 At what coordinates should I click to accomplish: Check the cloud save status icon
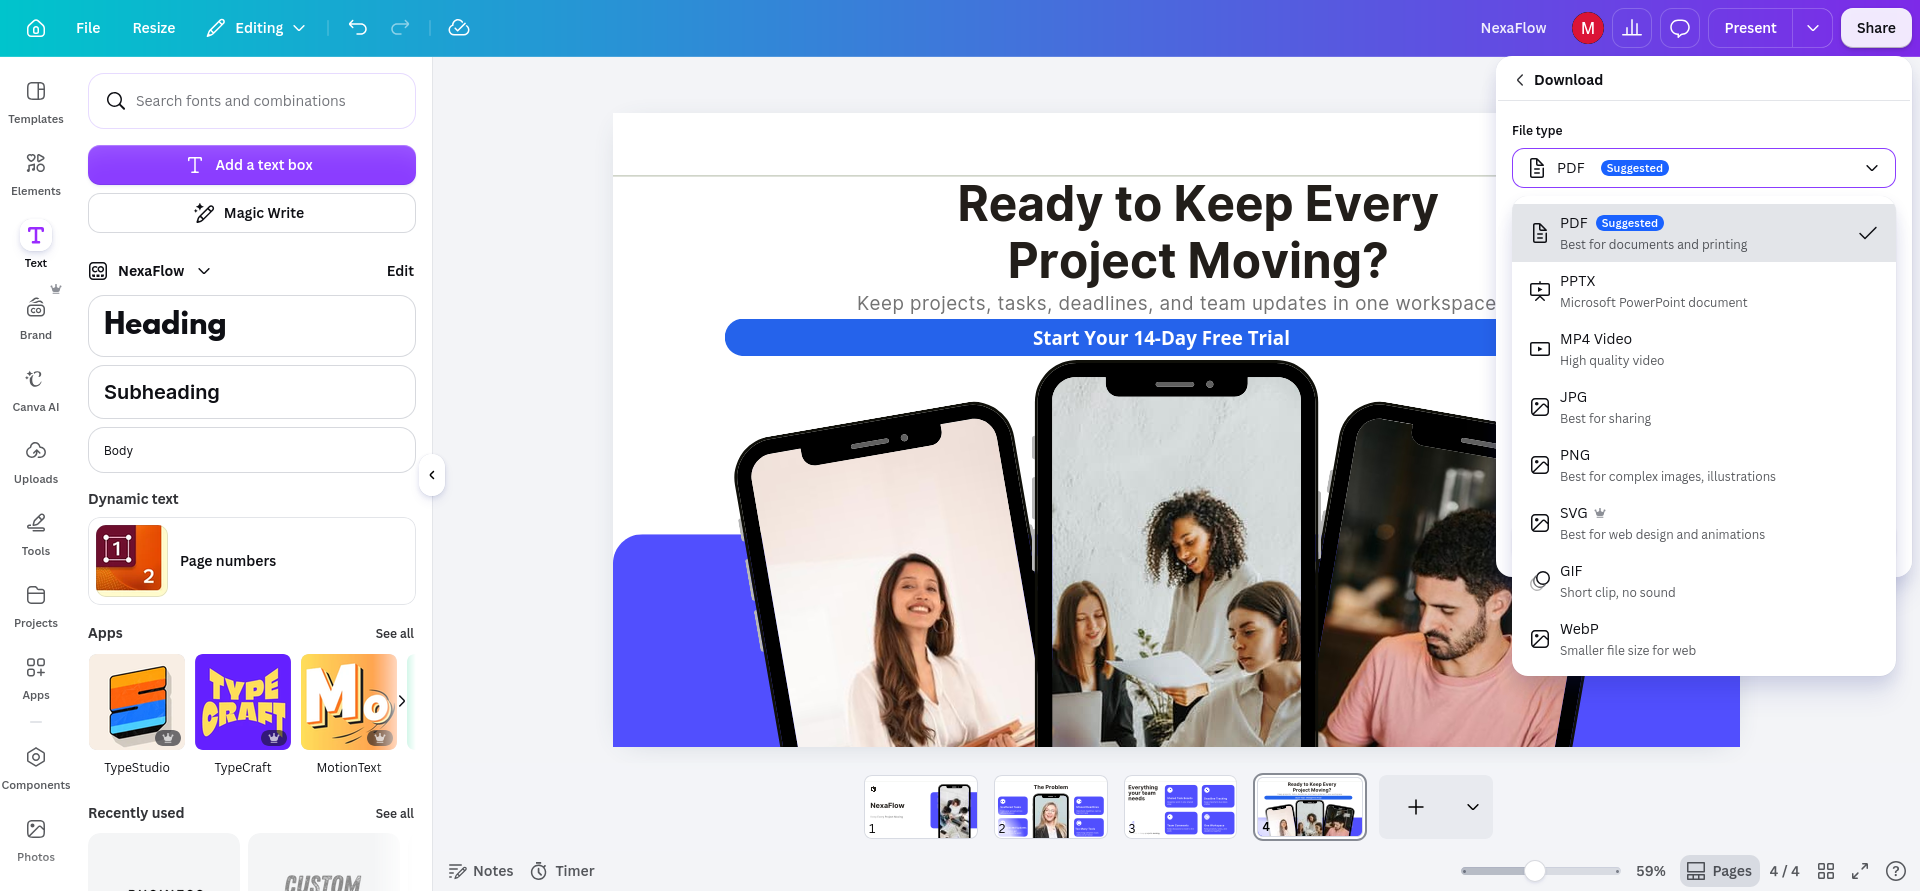[459, 28]
